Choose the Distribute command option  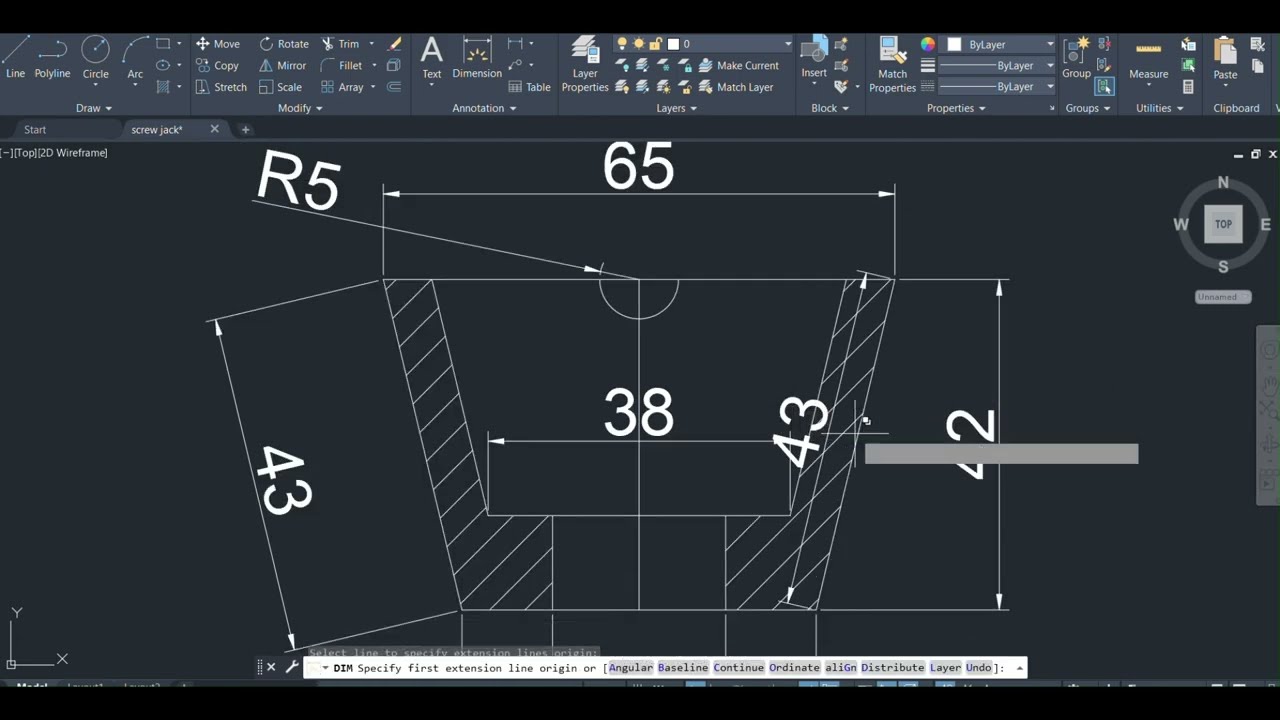click(893, 668)
